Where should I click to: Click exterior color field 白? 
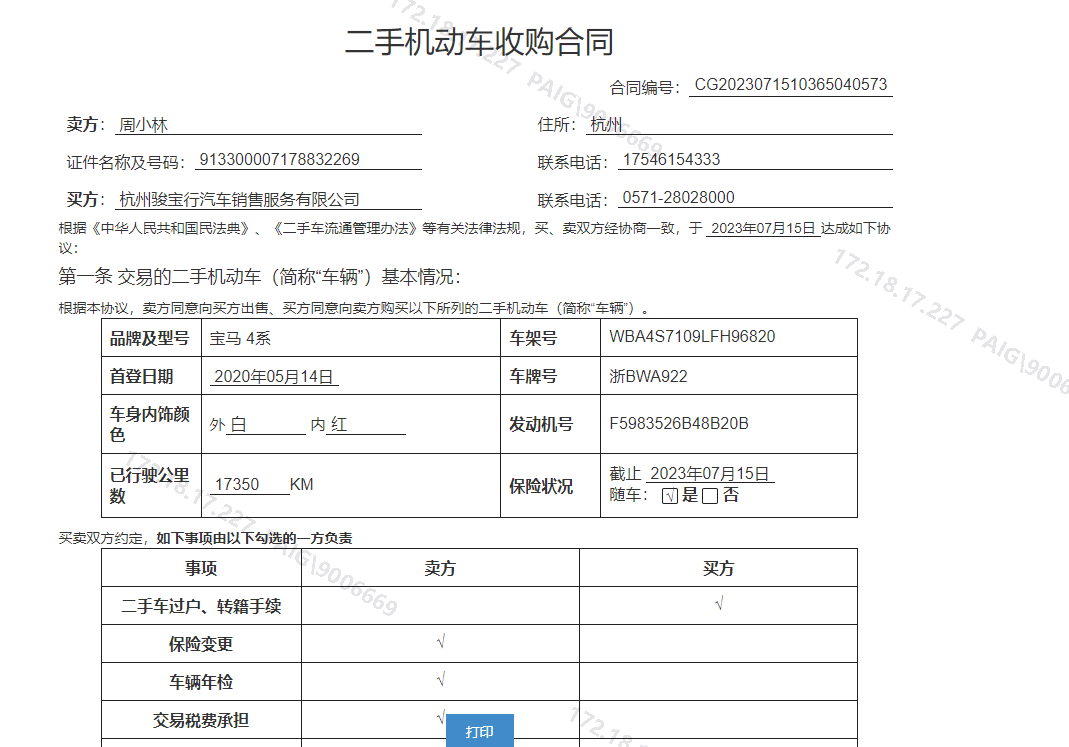[266, 425]
